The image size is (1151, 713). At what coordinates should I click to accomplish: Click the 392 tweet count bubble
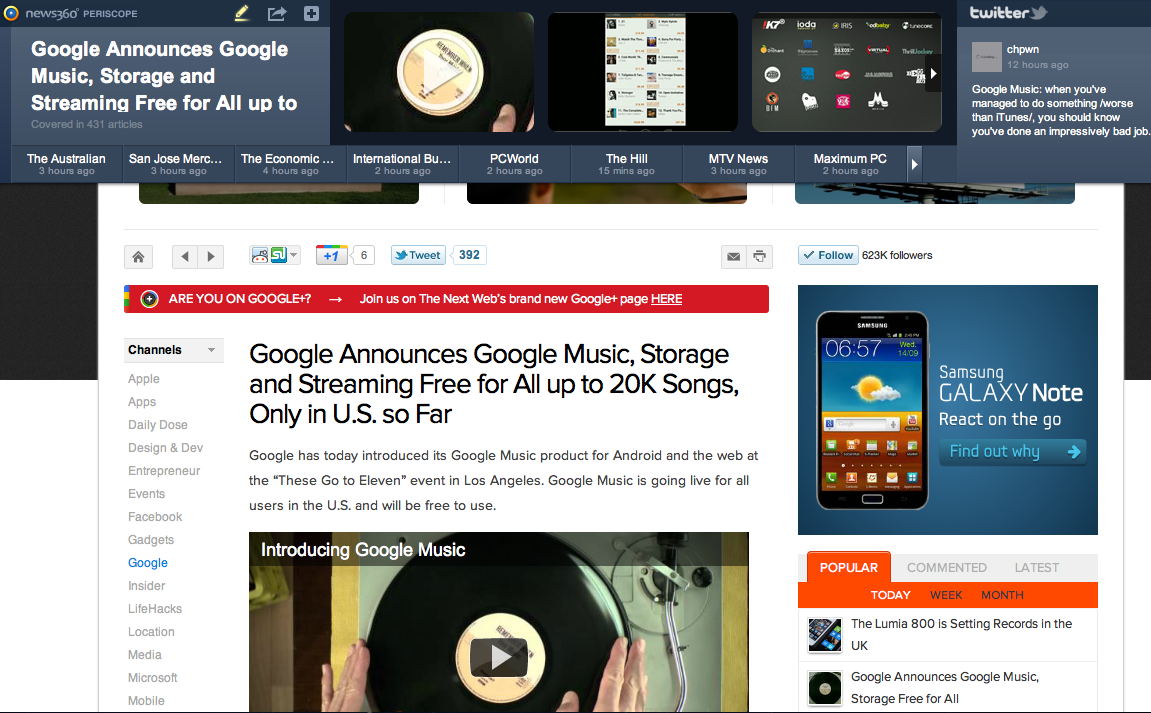[469, 255]
